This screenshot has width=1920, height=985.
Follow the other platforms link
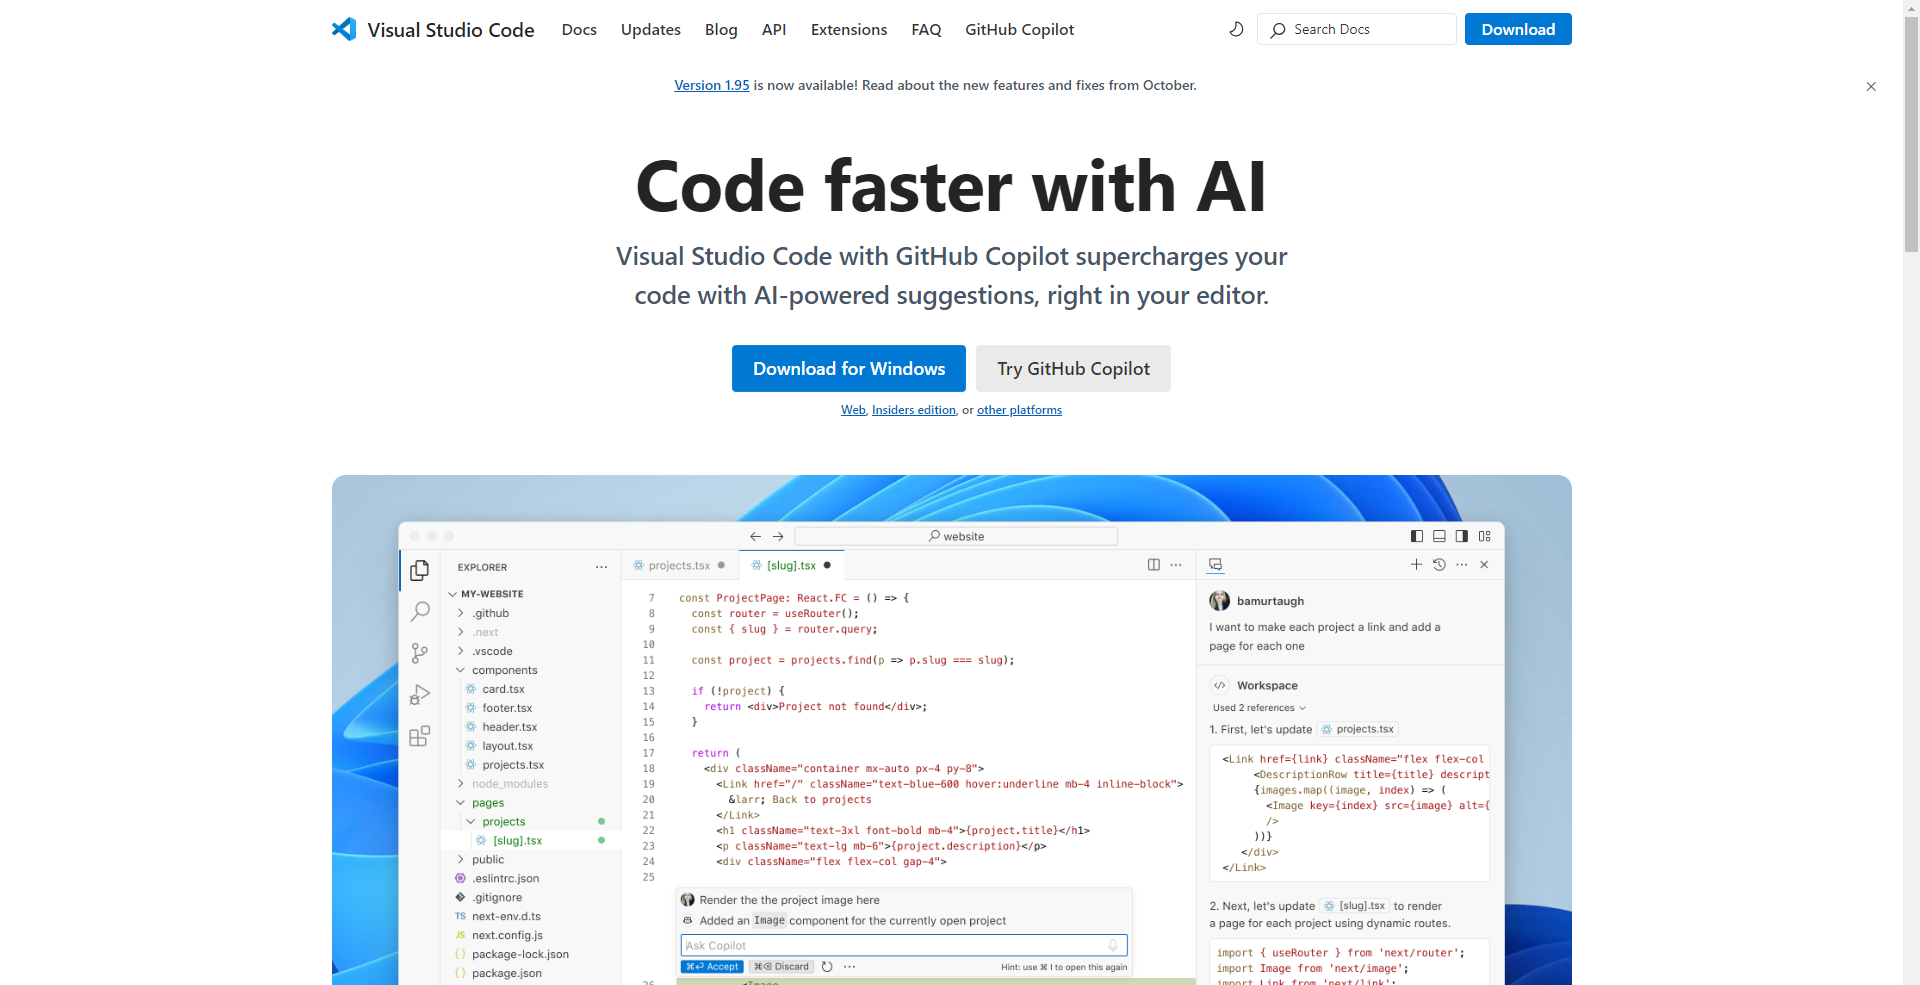click(x=1019, y=410)
